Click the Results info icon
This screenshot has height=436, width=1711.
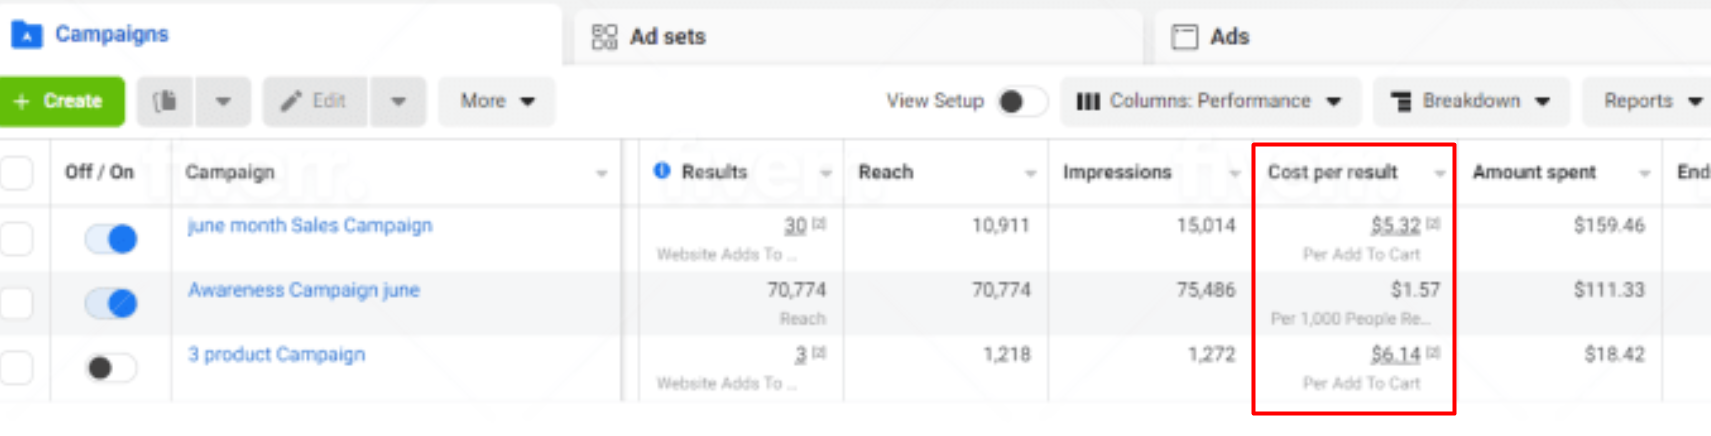662,171
